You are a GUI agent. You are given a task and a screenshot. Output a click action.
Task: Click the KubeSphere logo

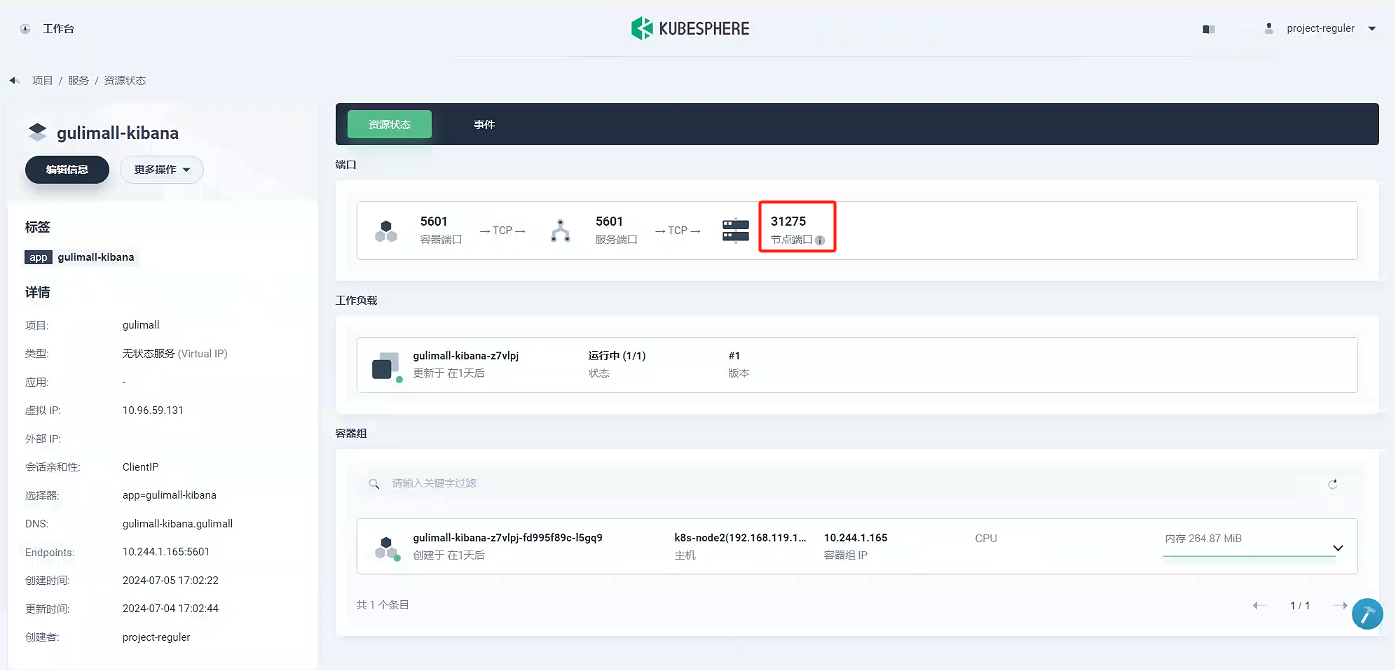click(x=690, y=28)
